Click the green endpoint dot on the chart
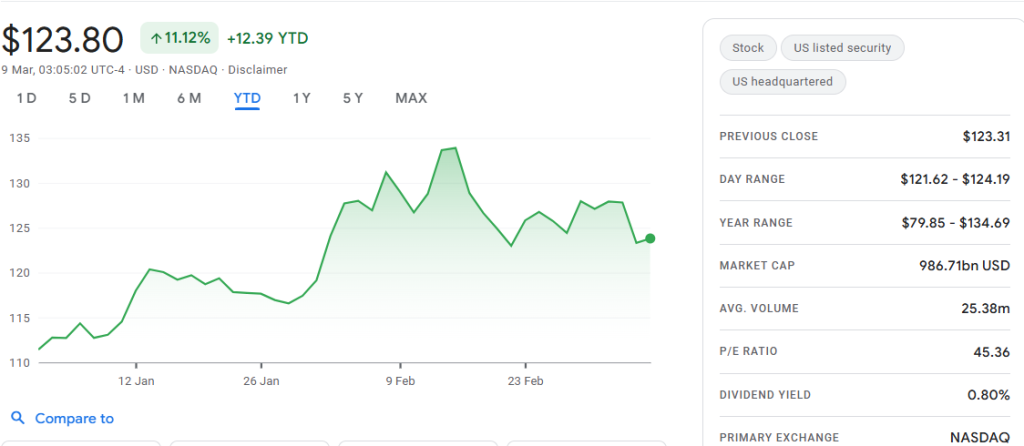The image size is (1024, 446). [650, 238]
